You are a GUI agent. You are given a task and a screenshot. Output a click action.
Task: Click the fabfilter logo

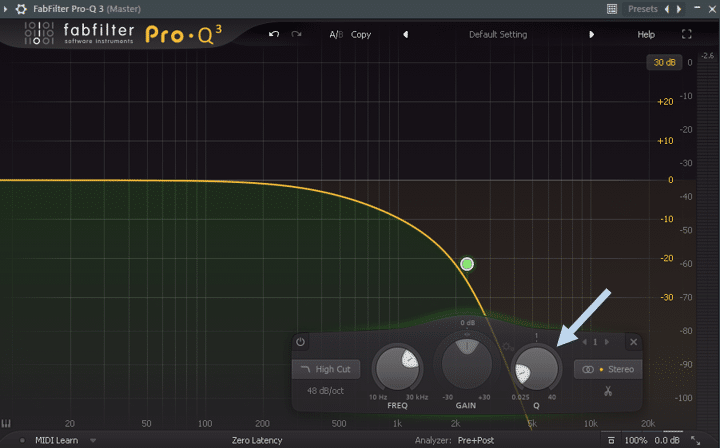click(x=99, y=33)
